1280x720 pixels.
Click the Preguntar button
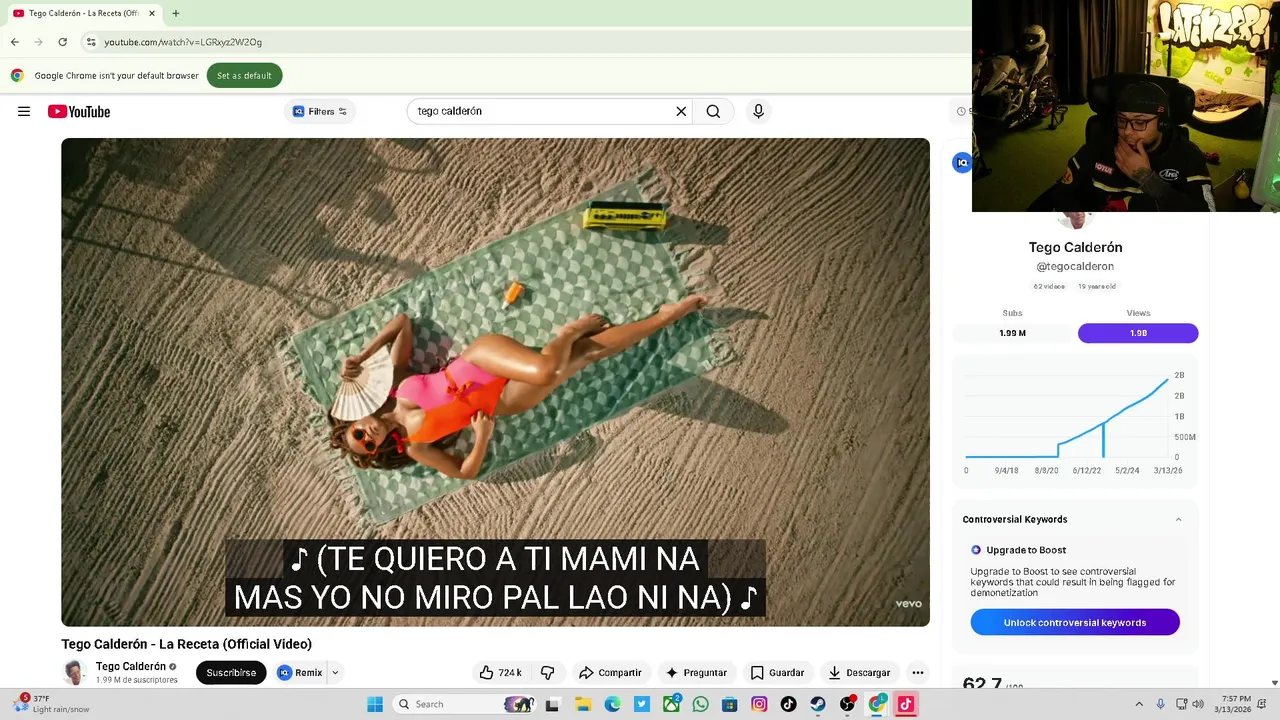click(x=696, y=673)
